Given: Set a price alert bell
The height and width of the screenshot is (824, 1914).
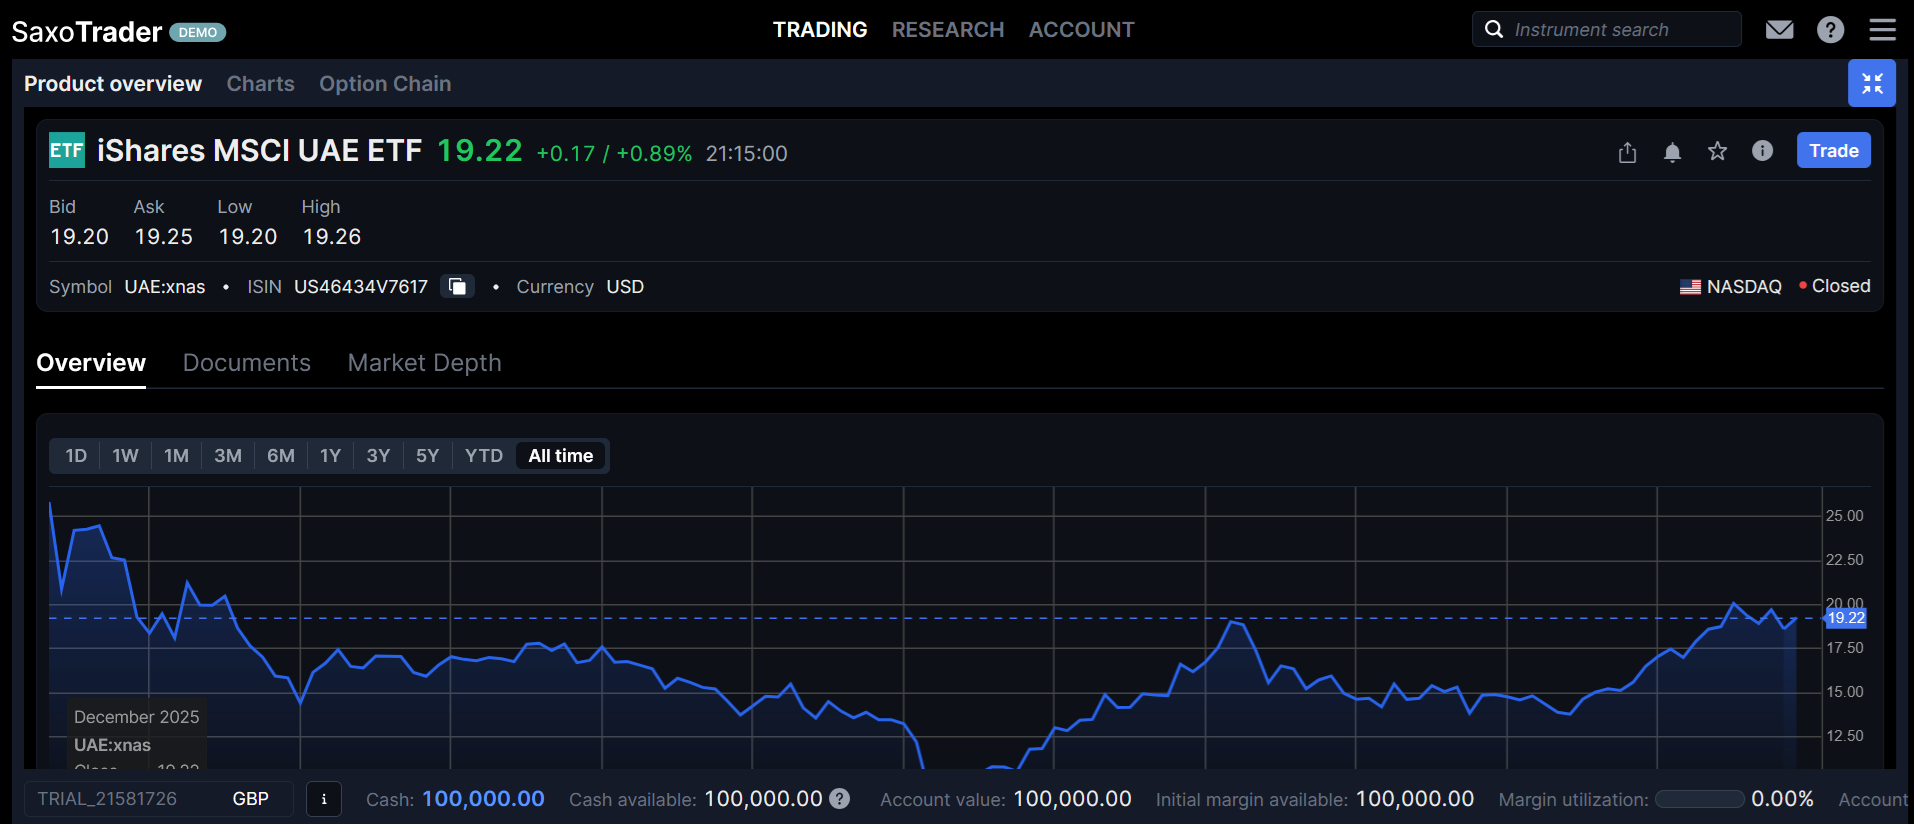Looking at the screenshot, I should point(1672,152).
